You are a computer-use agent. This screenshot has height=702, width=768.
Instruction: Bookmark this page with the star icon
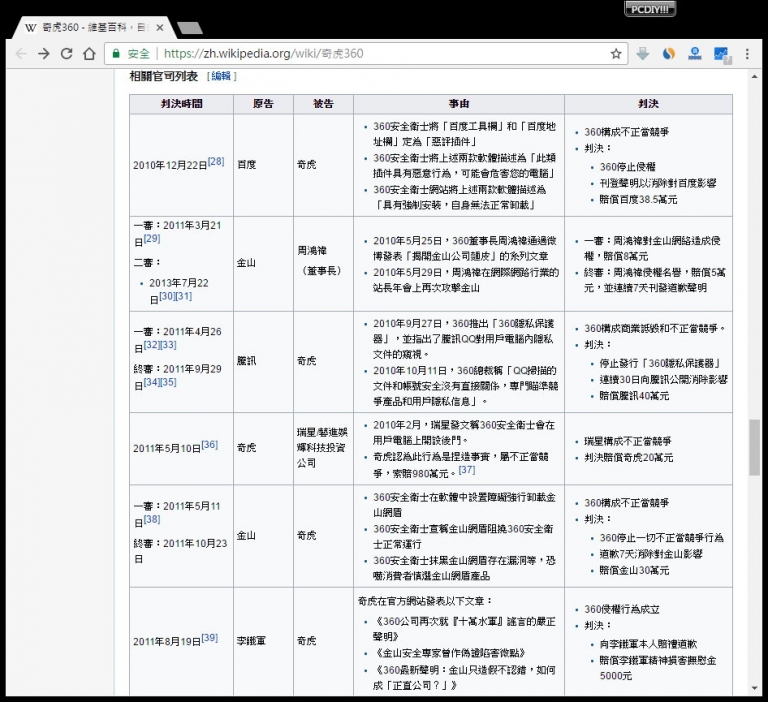(x=616, y=54)
